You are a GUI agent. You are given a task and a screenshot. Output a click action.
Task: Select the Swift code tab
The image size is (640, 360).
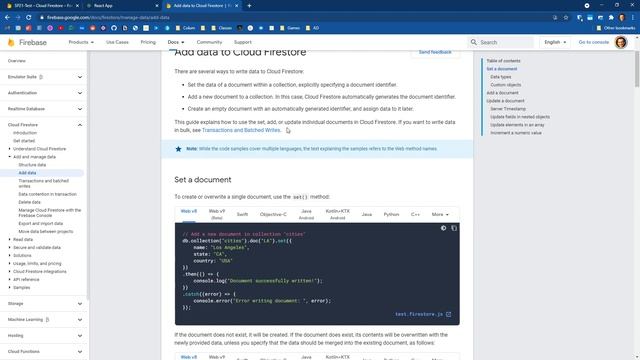[x=242, y=214]
